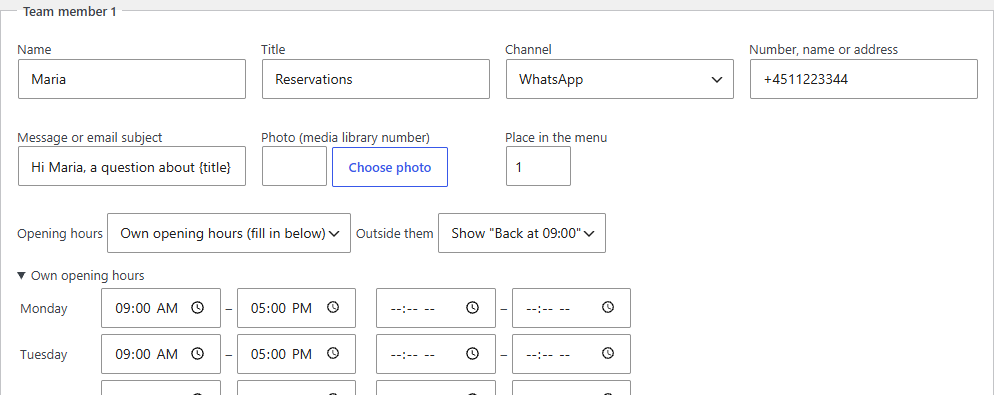Open clock picker for Tuesday second closing time
Viewport: 994px width, 395px height.
tap(608, 353)
